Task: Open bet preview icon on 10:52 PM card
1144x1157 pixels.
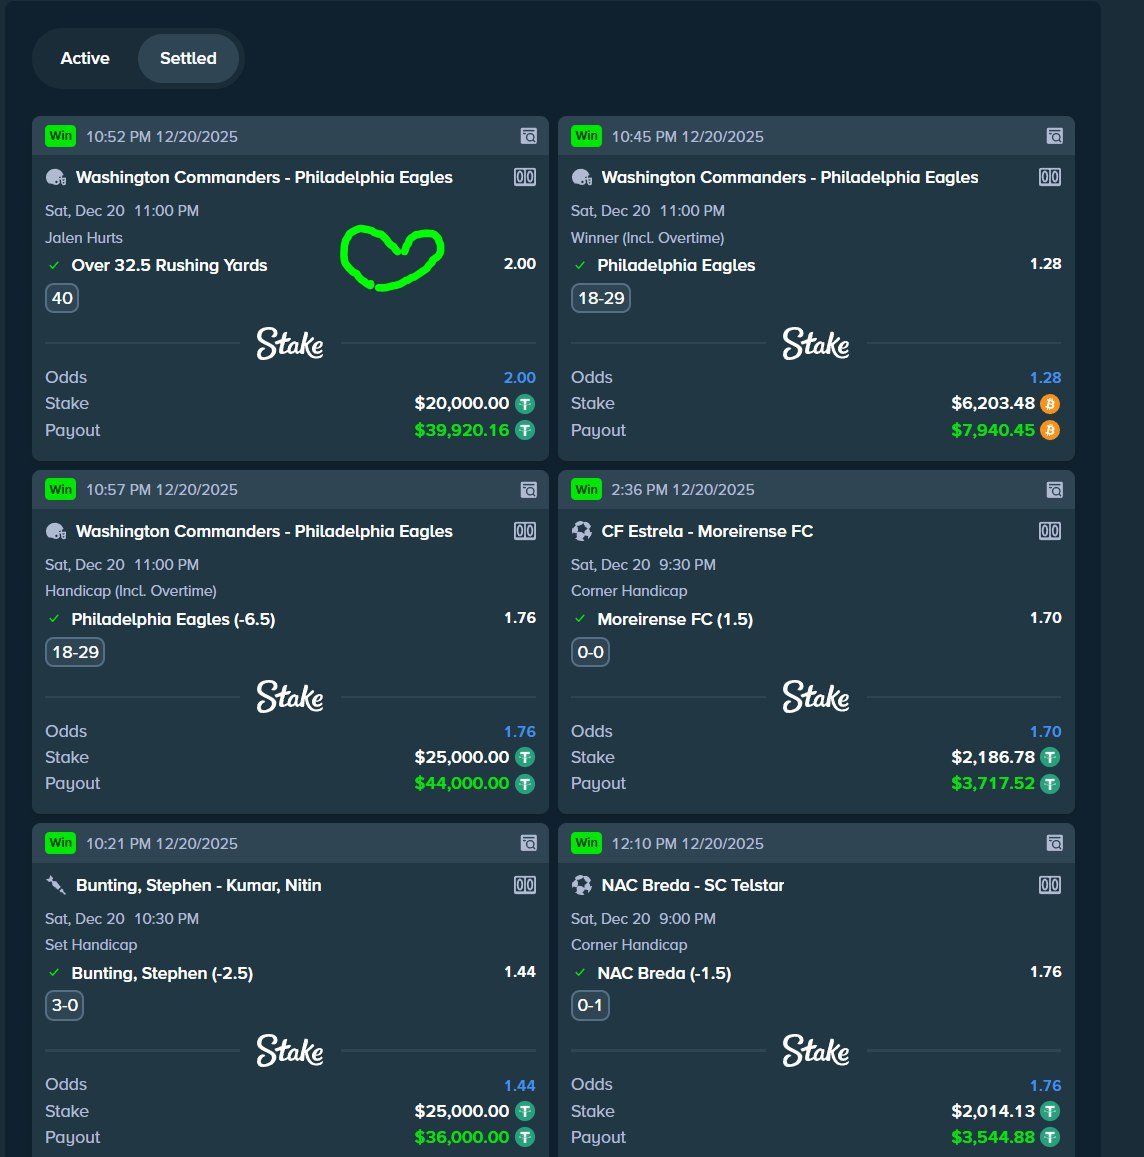Action: pos(528,136)
